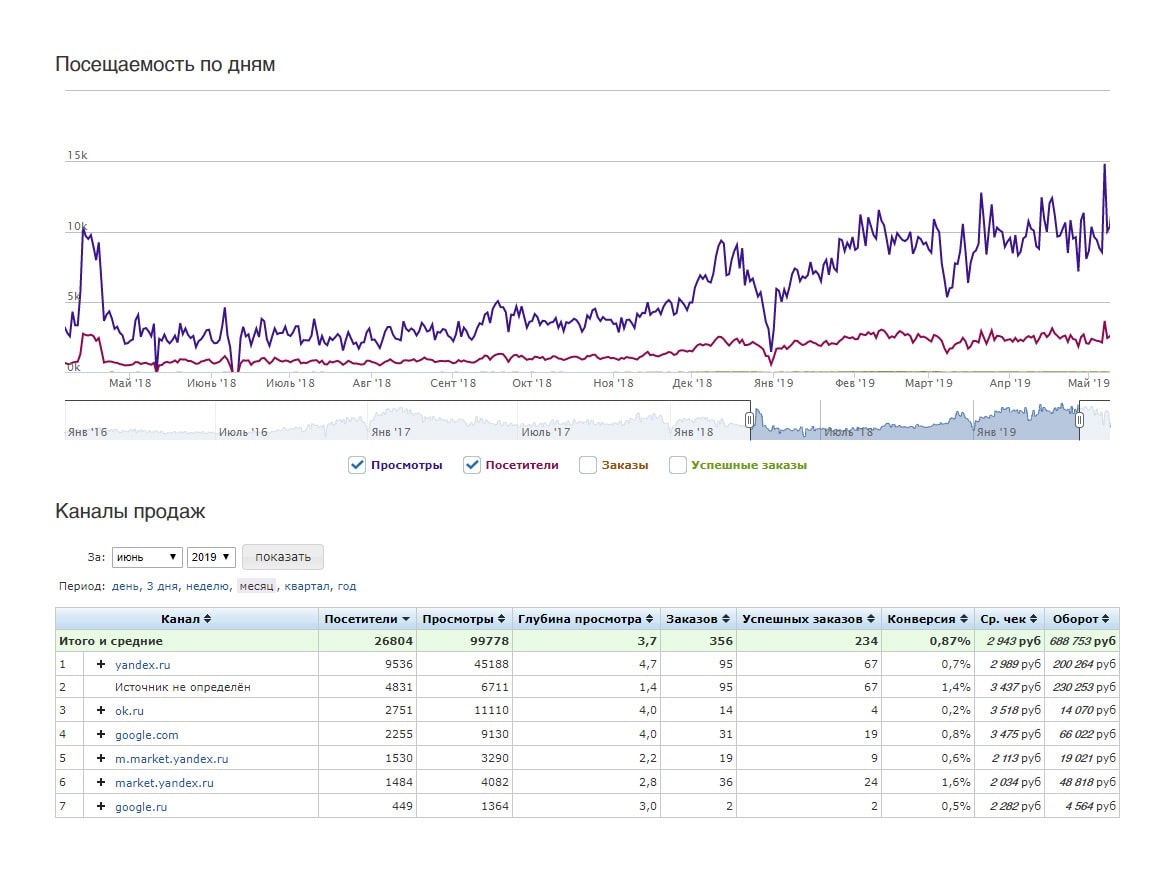Open the market.yandex.ru channel link
The height and width of the screenshot is (876, 1174).
pos(164,783)
